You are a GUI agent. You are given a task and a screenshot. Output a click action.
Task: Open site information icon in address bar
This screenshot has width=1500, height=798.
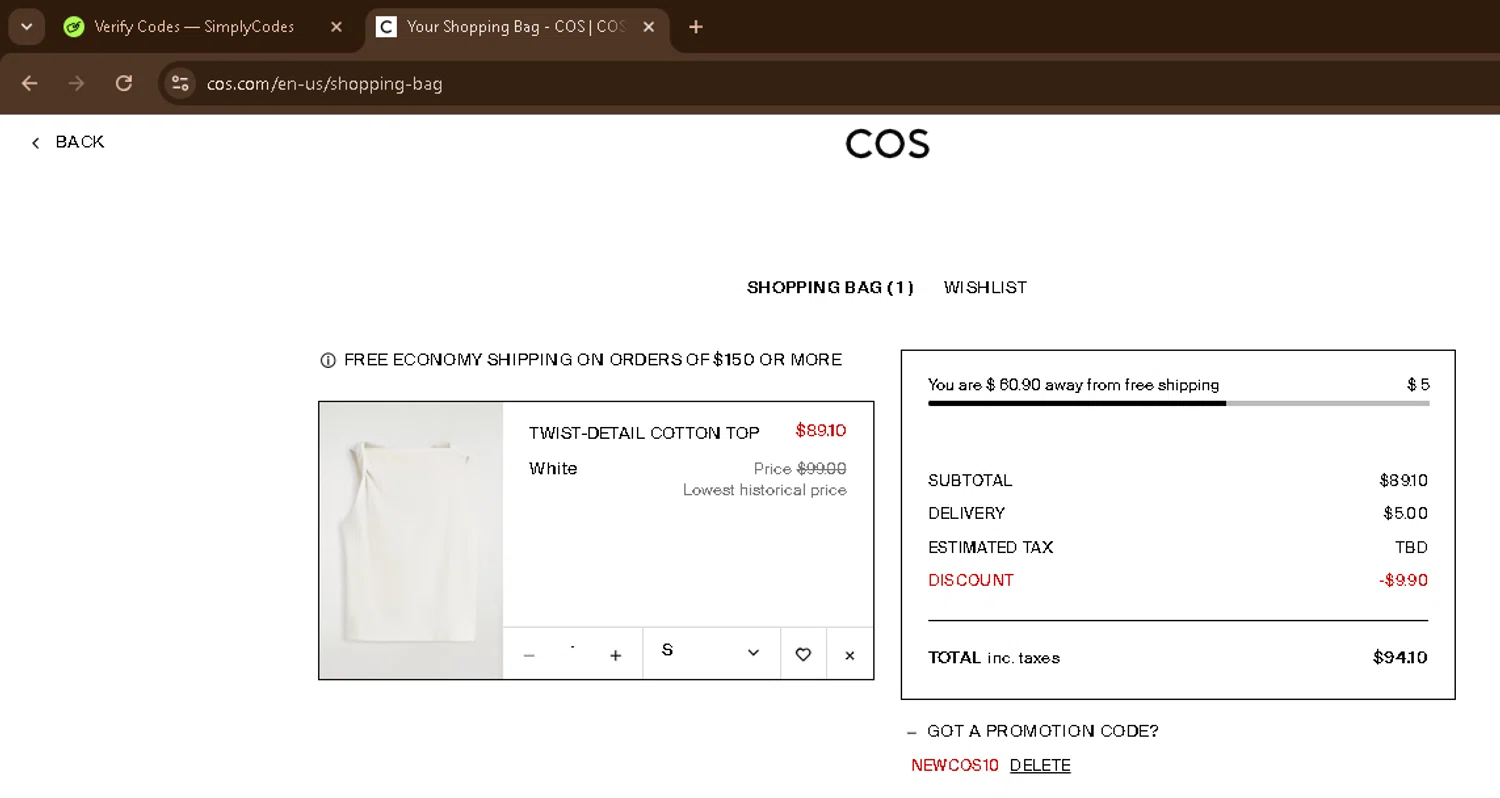(x=180, y=83)
